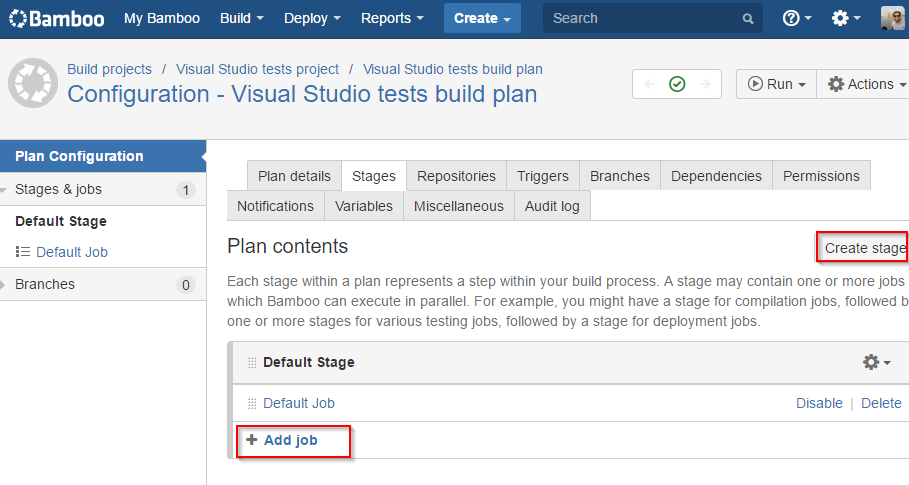This screenshot has height=485, width=909.
Task: Collapse the Stages & jobs section
Action: 3,189
